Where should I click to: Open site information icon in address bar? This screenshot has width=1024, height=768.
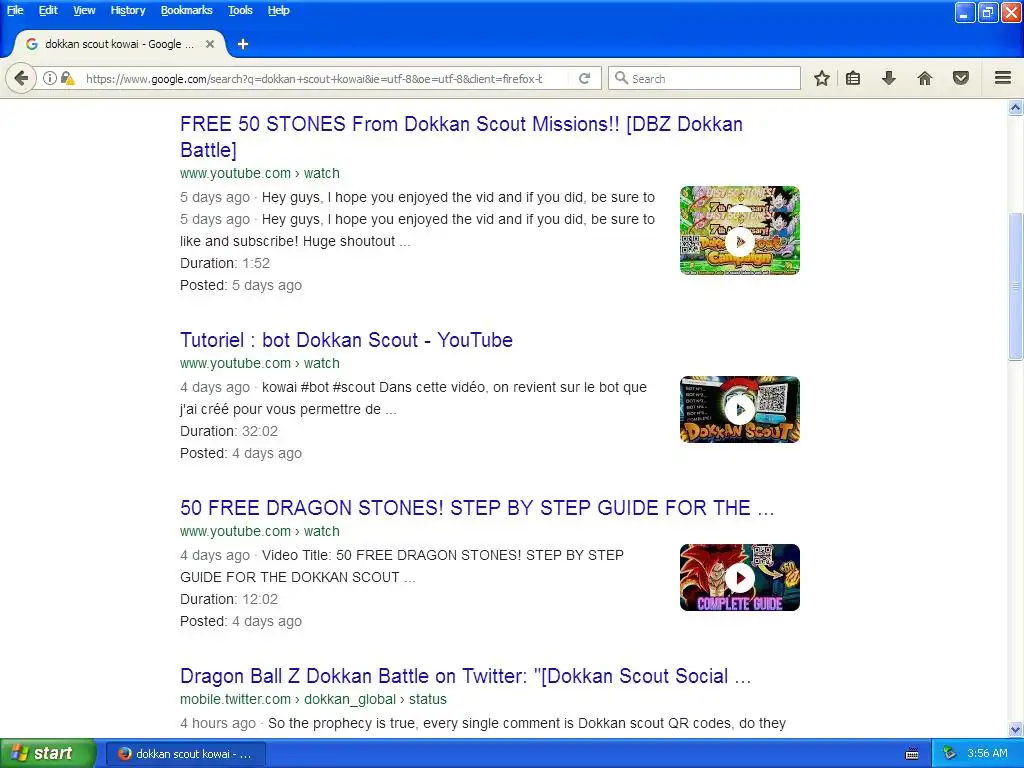[x=50, y=78]
